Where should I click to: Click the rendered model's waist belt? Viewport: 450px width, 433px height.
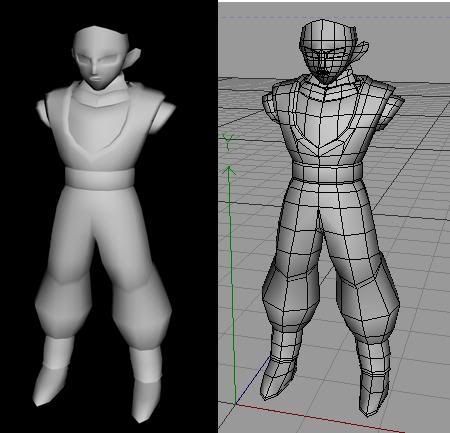pos(100,177)
